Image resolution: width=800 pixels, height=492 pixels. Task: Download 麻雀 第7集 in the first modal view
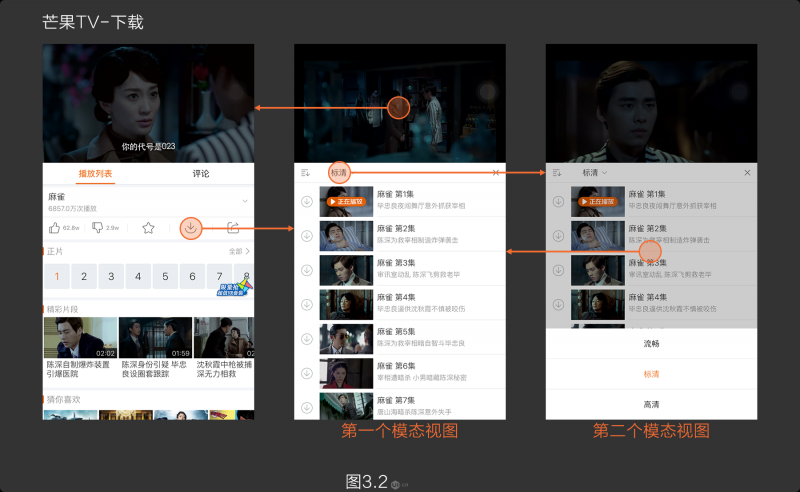pos(307,407)
